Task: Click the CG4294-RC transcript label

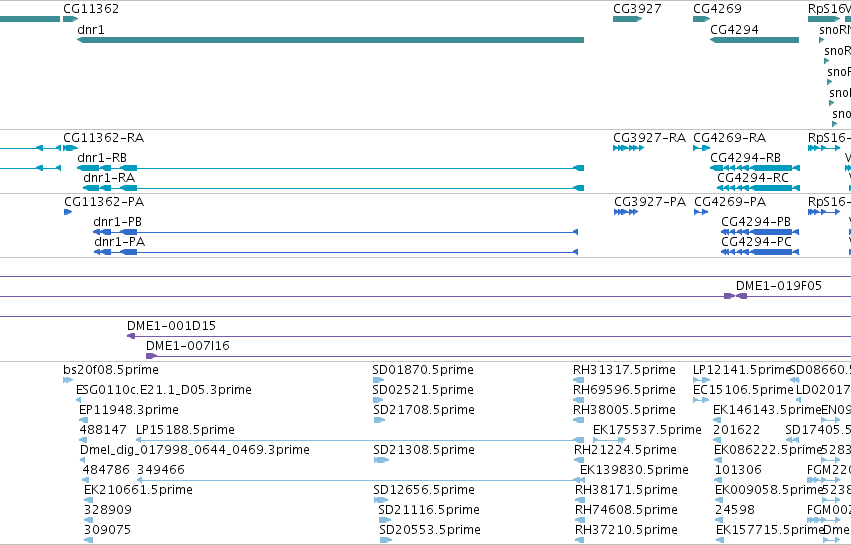Action: [753, 178]
